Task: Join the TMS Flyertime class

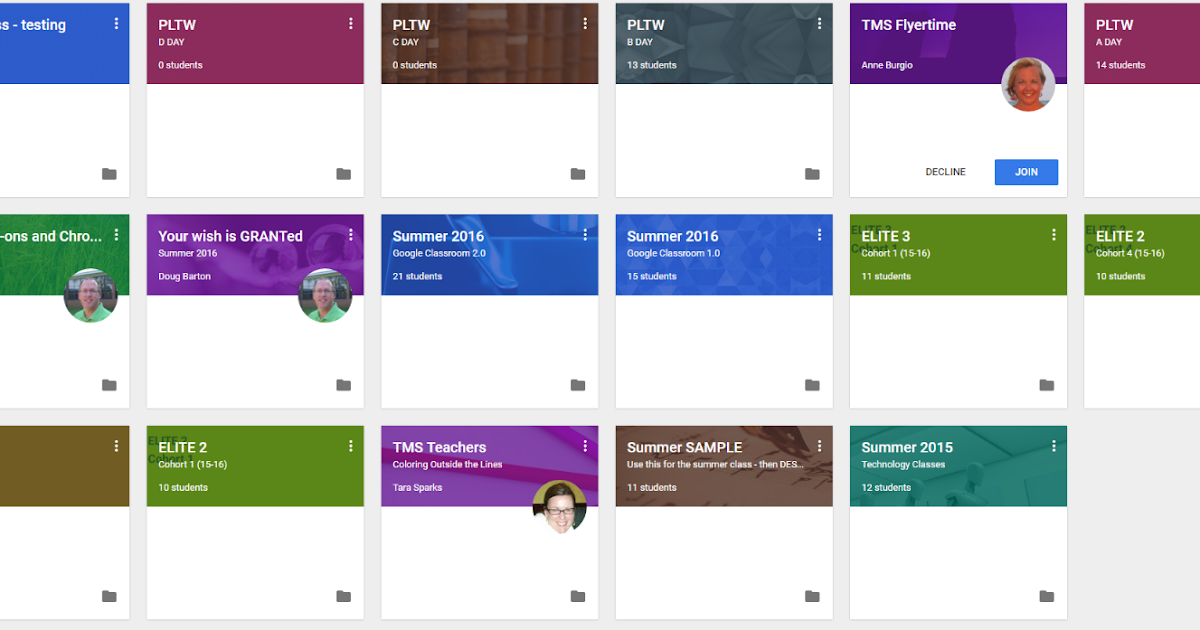Action: (1026, 172)
